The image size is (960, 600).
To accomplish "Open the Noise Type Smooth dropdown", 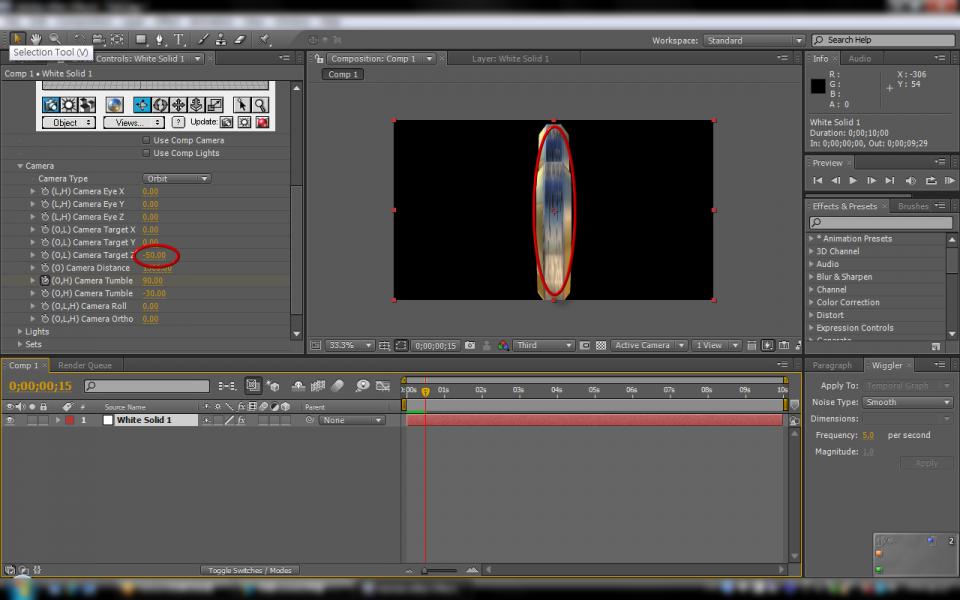I will click(x=908, y=402).
